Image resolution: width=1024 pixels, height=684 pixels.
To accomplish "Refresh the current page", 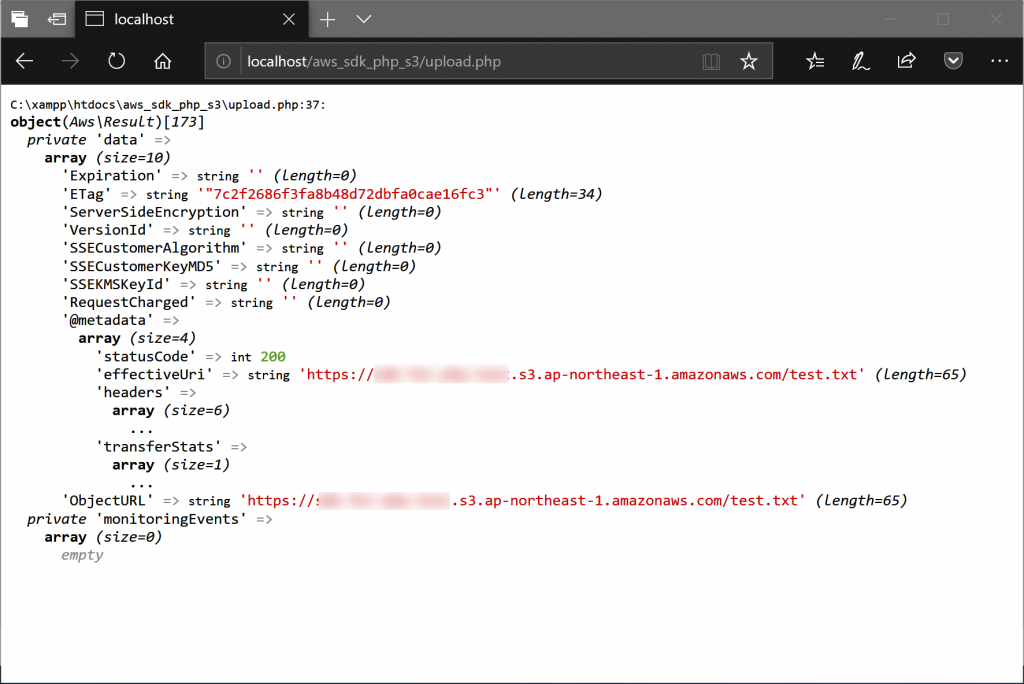I will 116,61.
